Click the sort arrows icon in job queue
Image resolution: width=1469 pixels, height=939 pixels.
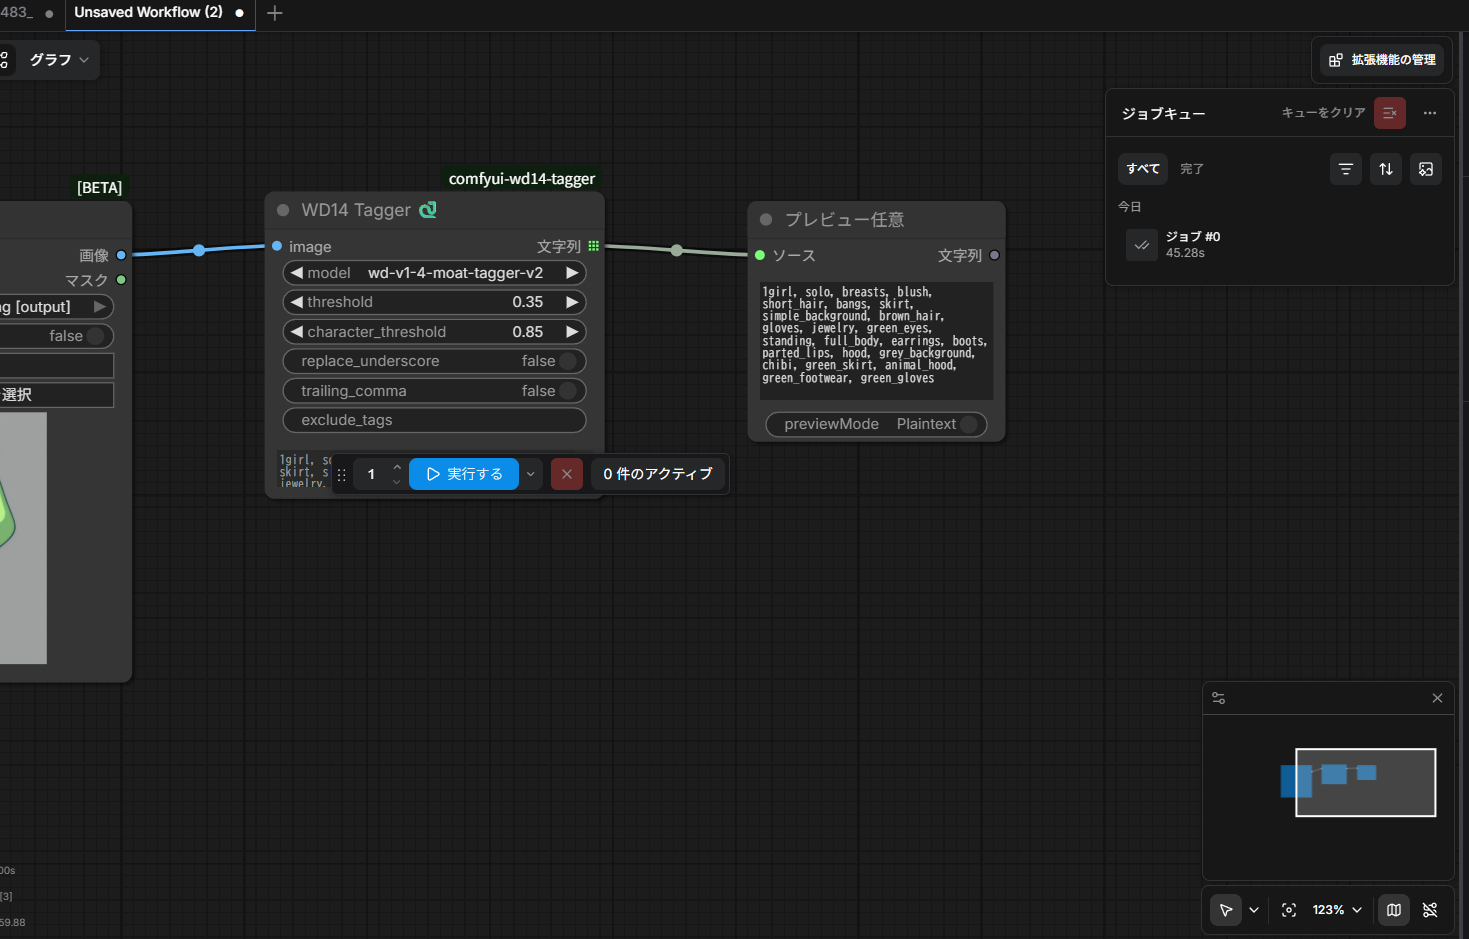pyautogui.click(x=1386, y=169)
